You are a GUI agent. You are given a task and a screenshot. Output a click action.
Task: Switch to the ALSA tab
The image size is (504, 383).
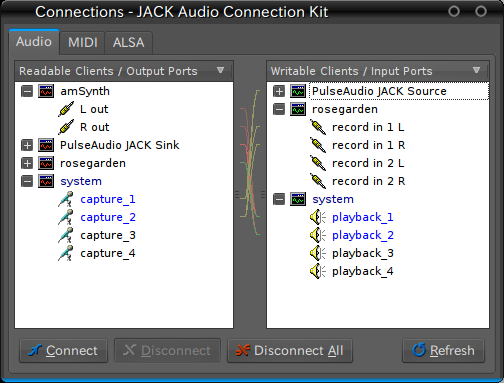(x=129, y=43)
